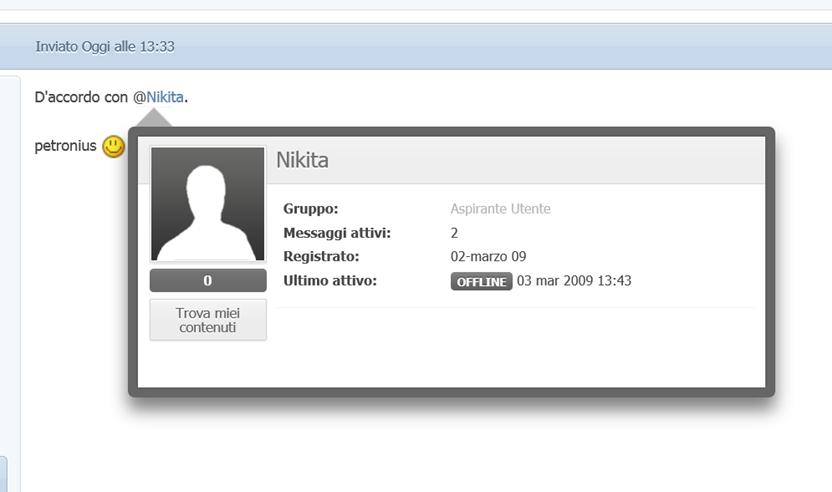The width and height of the screenshot is (832, 492).
Task: Click the Messaggi attivi label
Action: coord(337,233)
